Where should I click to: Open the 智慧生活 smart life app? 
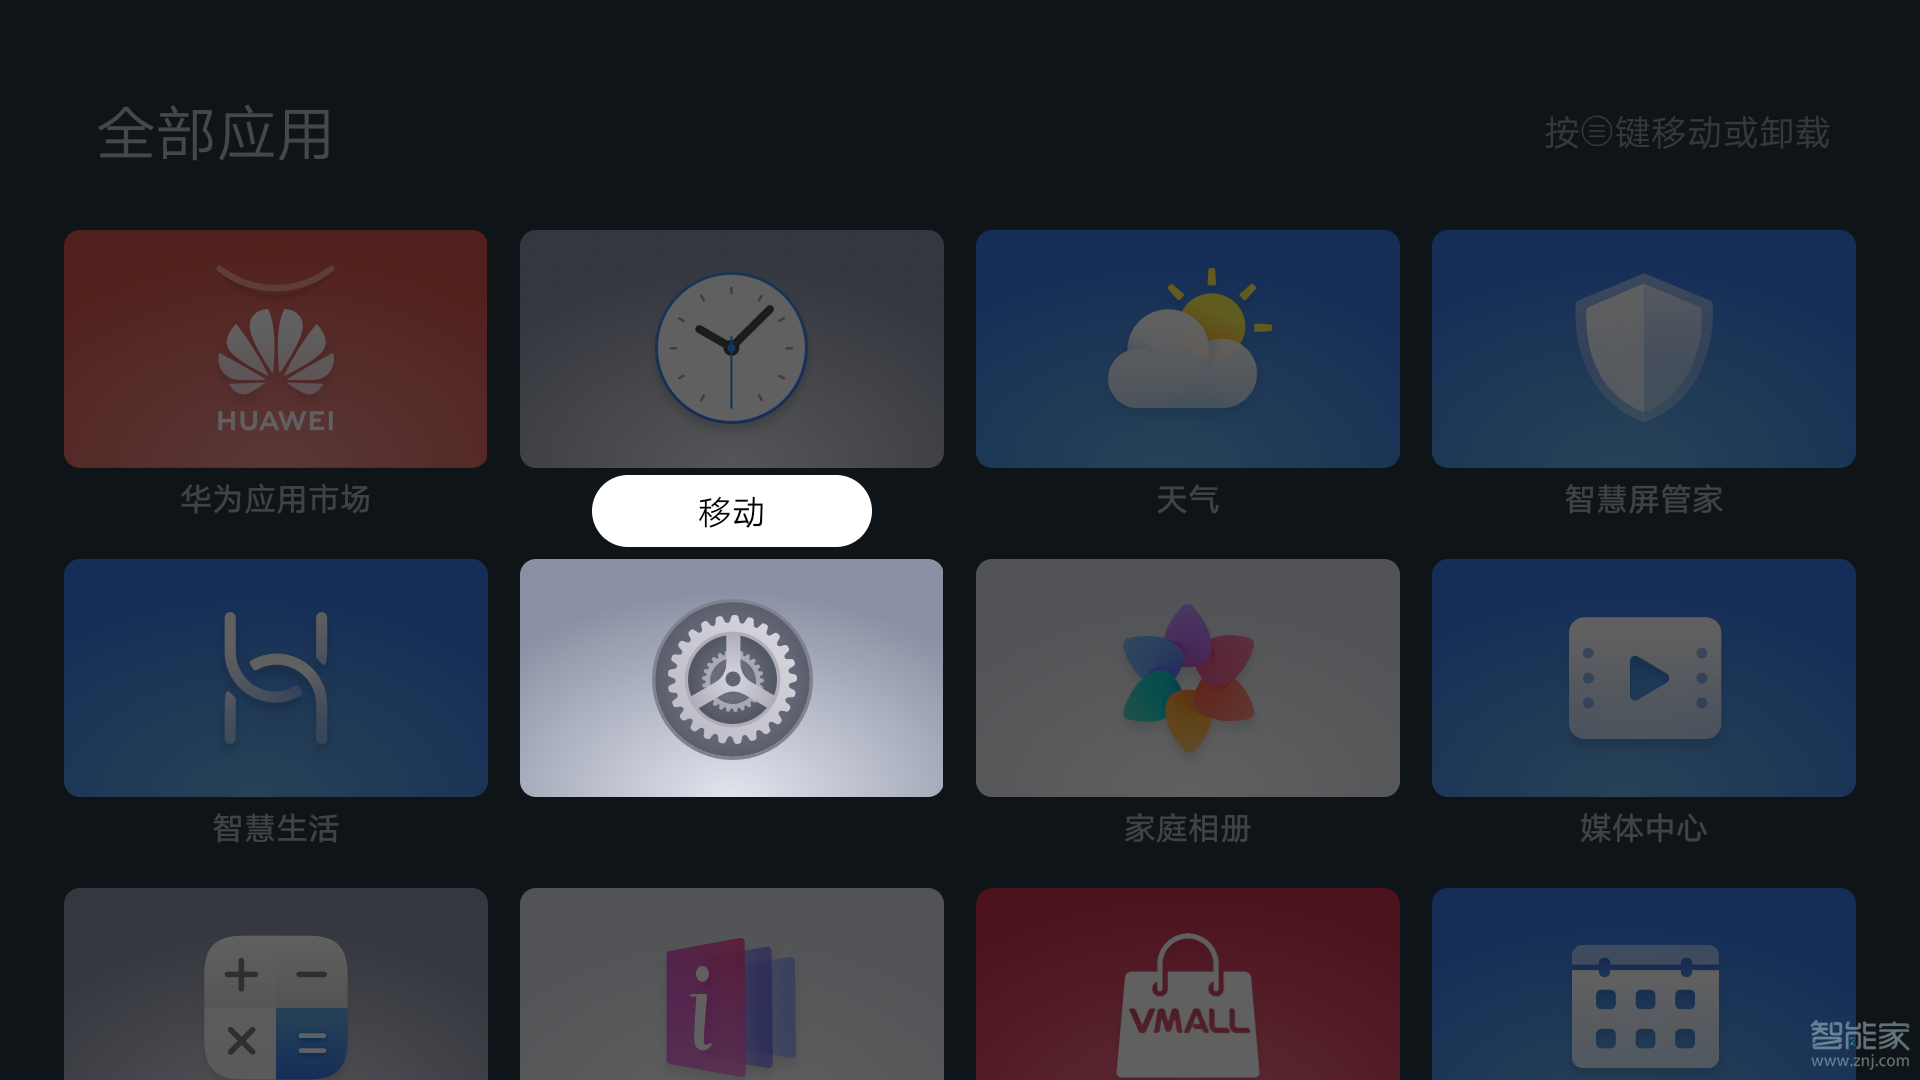(x=276, y=678)
